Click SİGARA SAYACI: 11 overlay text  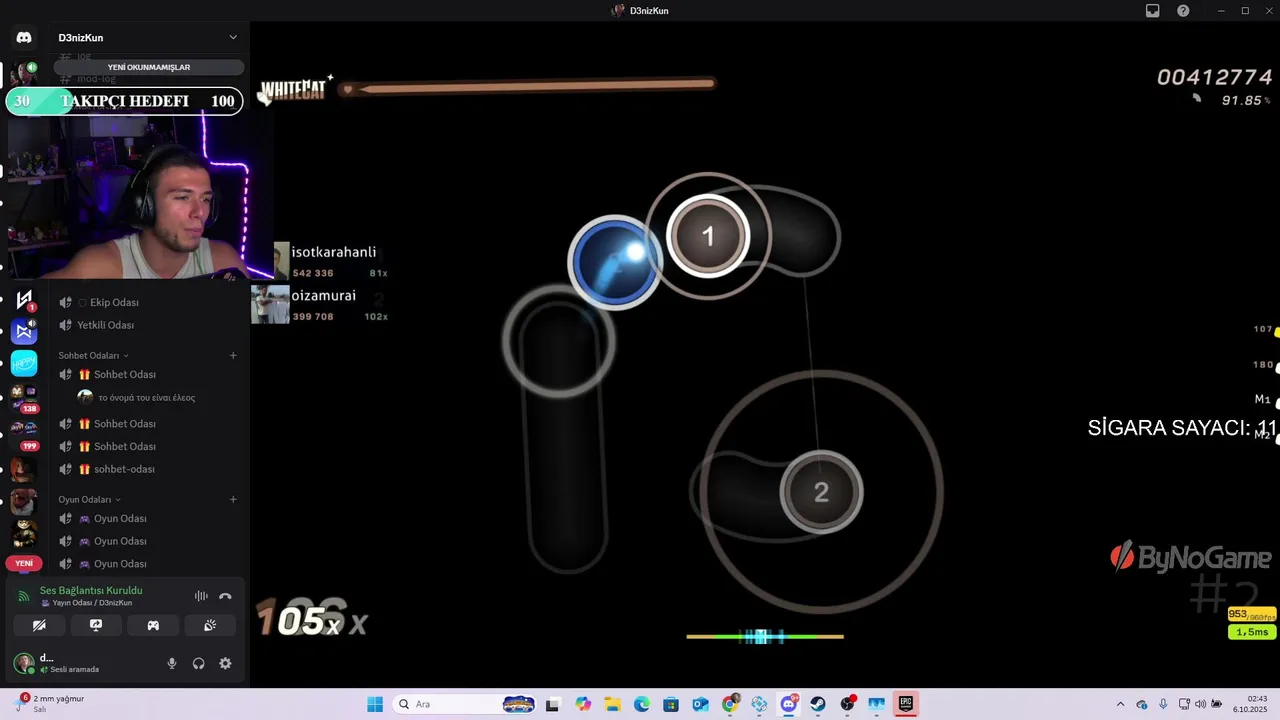pos(1182,428)
